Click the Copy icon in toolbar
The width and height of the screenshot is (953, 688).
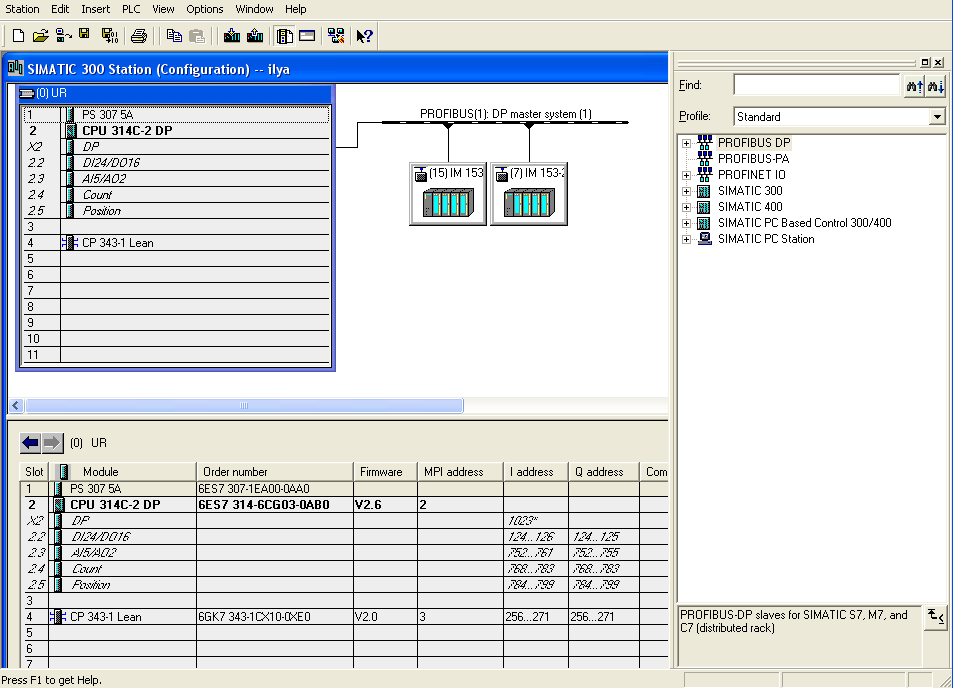tap(174, 36)
